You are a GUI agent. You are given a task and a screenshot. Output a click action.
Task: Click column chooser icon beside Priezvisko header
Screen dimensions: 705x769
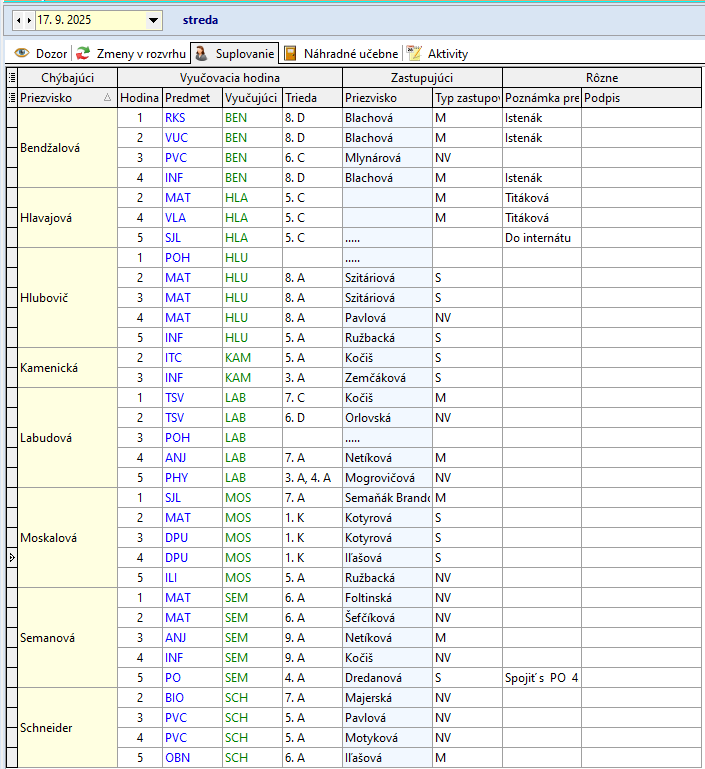click(x=12, y=98)
